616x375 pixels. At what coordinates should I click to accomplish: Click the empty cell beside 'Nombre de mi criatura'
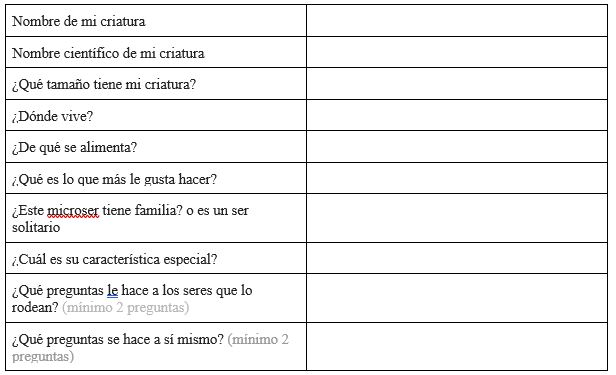point(457,20)
